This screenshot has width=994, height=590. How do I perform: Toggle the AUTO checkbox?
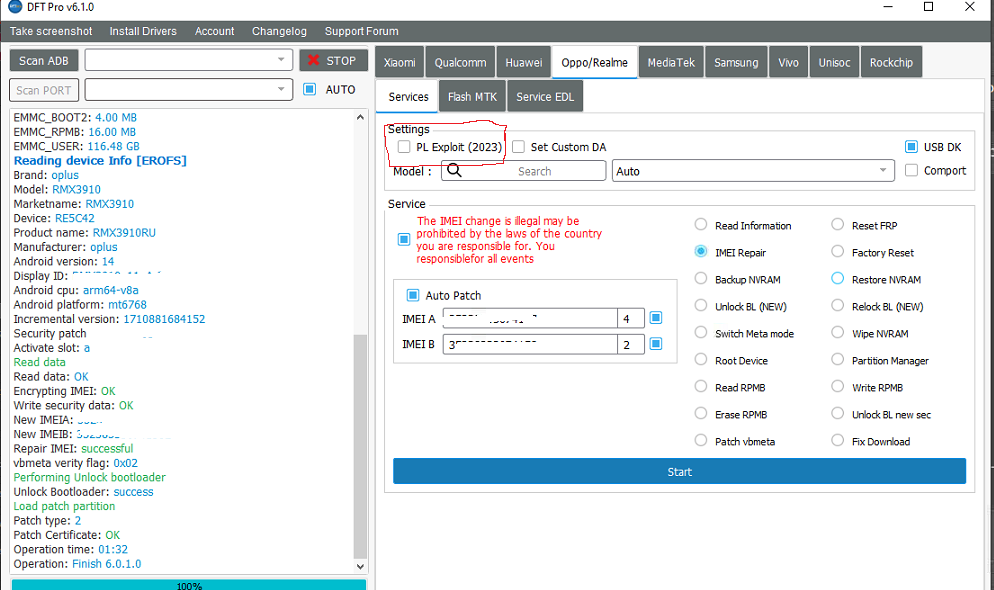(309, 89)
